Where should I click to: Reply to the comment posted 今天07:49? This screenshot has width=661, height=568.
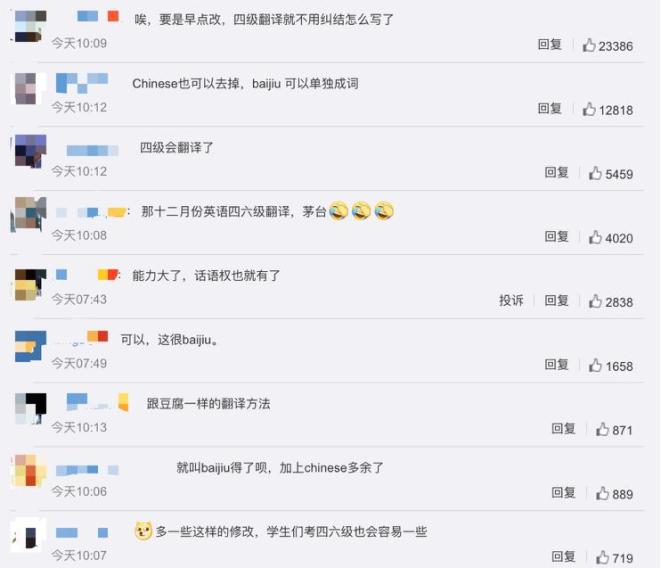[x=556, y=364]
